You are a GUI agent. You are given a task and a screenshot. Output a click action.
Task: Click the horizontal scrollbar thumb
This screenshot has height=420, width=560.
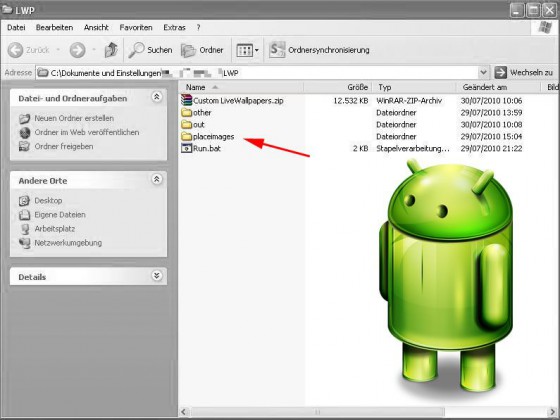[x=318, y=412]
